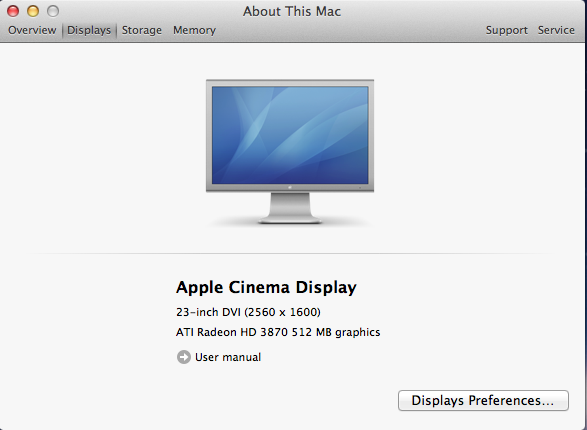Click the Displays Preferences button
The image size is (587, 430).
coord(483,400)
